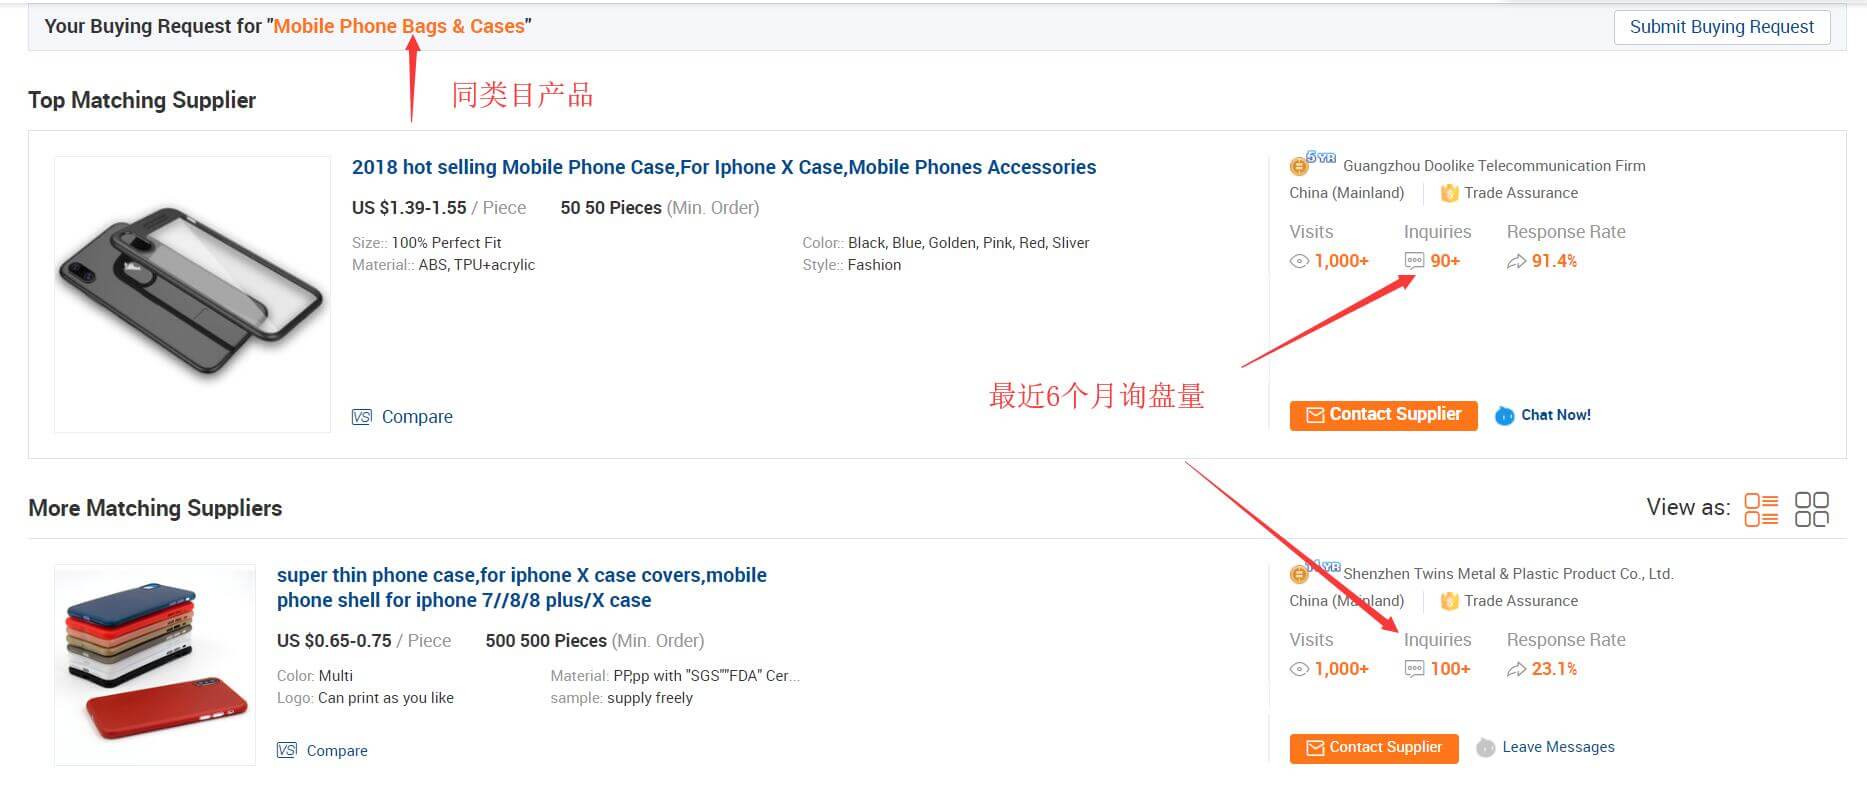Image resolution: width=1867 pixels, height=786 pixels.
Task: Click Leave Messages gray bubble icon
Action: click(1486, 748)
